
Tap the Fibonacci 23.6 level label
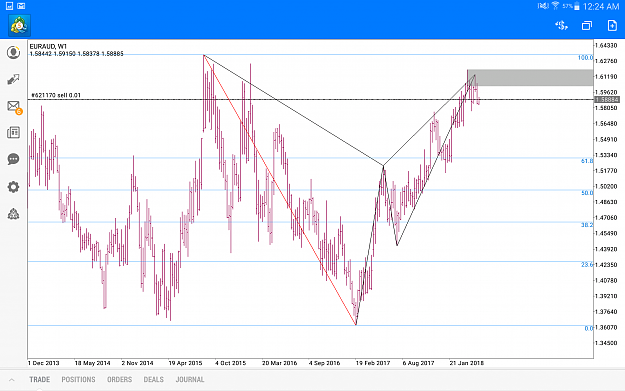(587, 265)
